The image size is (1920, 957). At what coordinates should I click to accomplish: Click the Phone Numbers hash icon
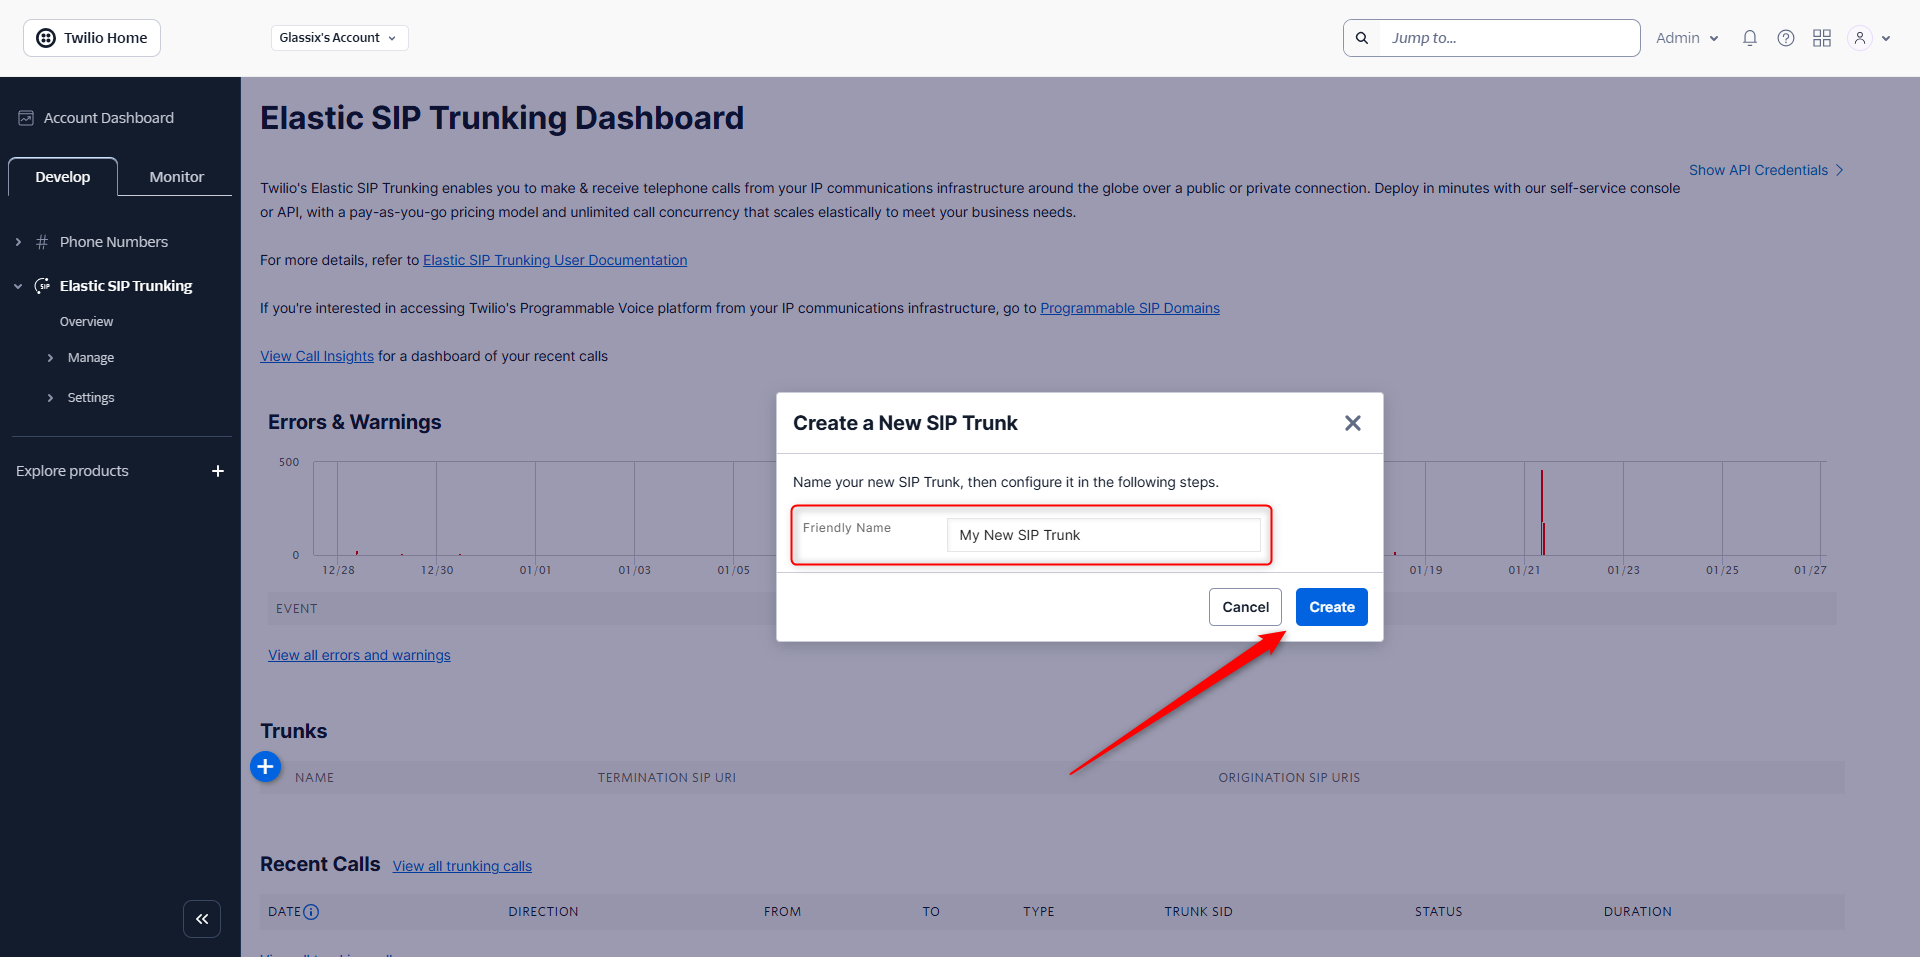[x=42, y=242]
